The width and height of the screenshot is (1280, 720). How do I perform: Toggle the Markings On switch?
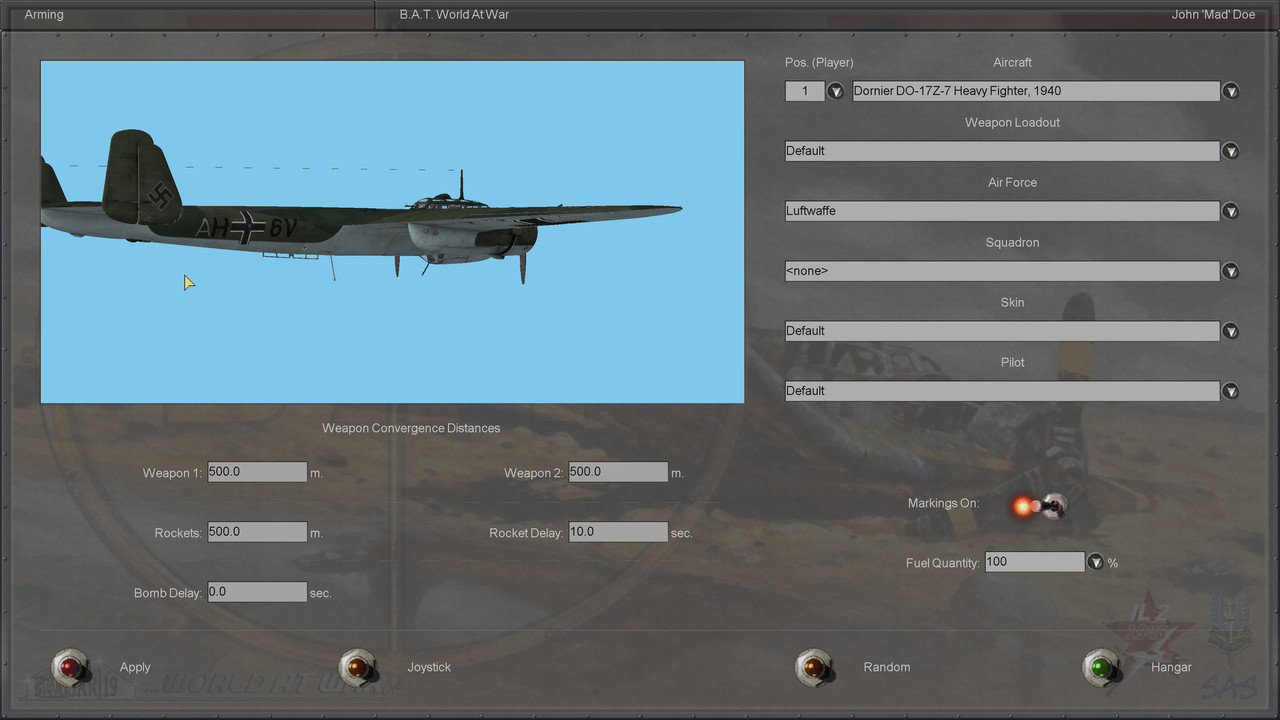pyautogui.click(x=1040, y=506)
